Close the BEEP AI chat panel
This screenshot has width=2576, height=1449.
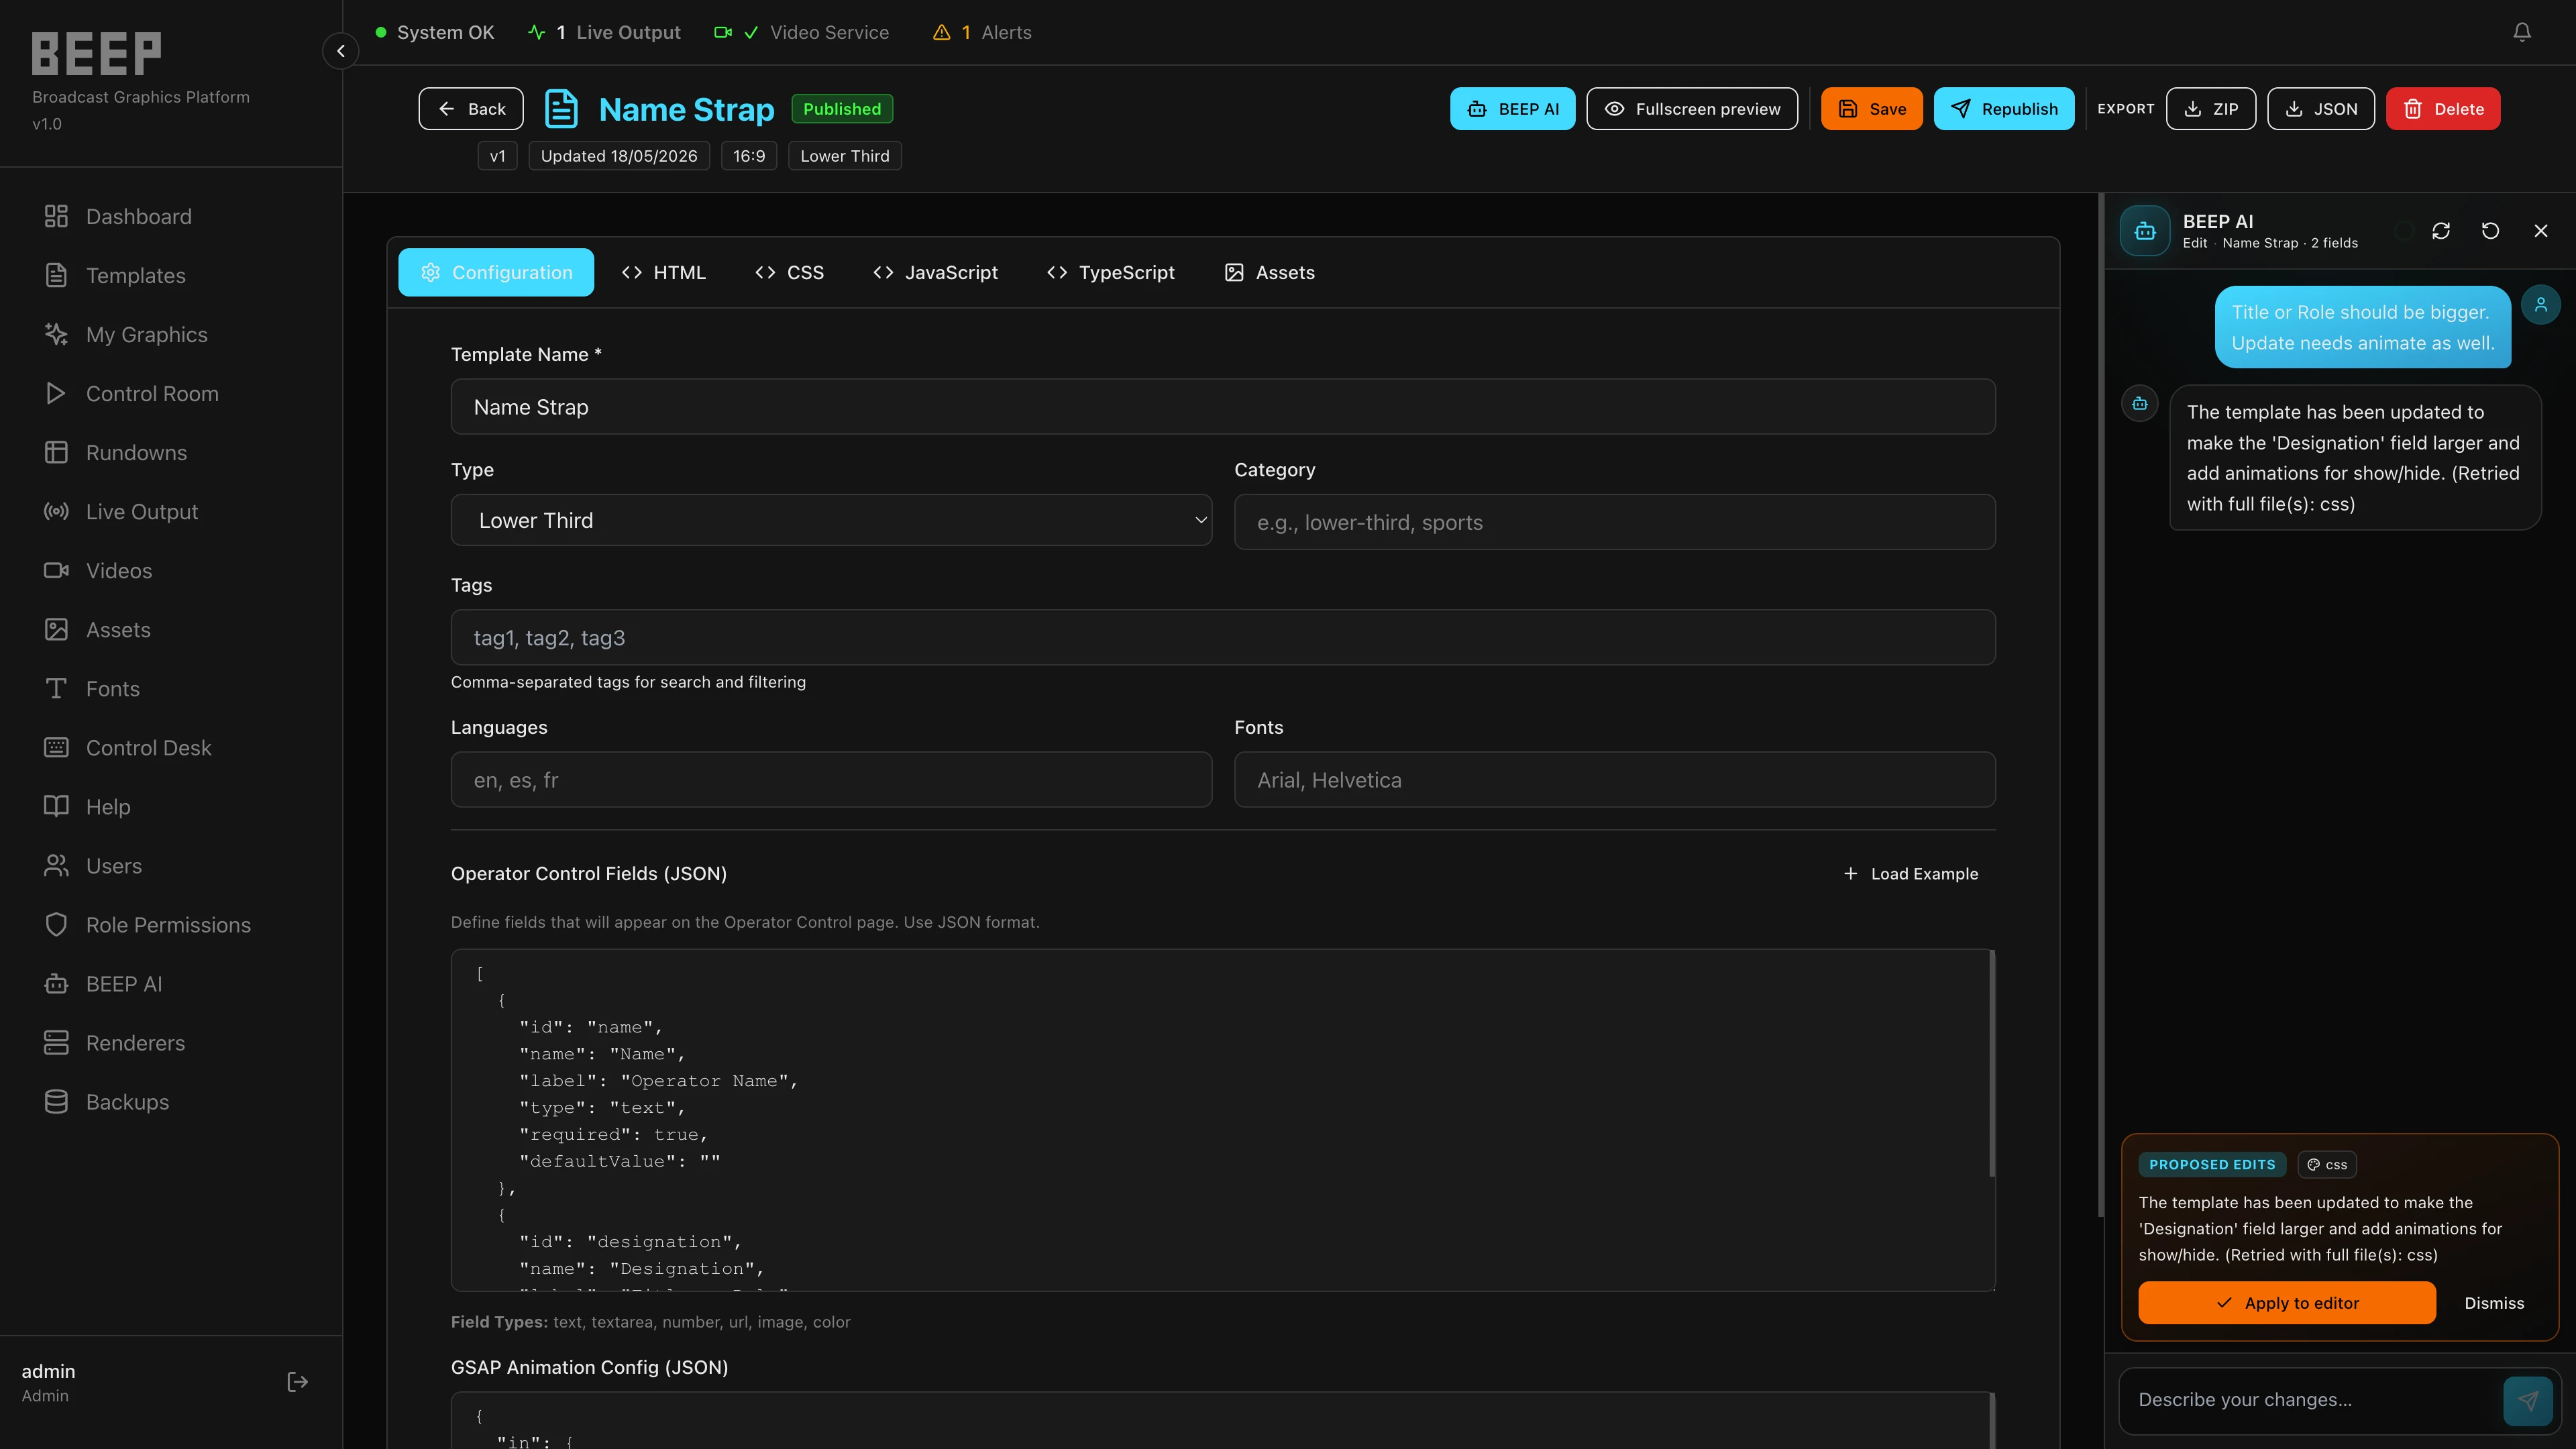point(2541,231)
